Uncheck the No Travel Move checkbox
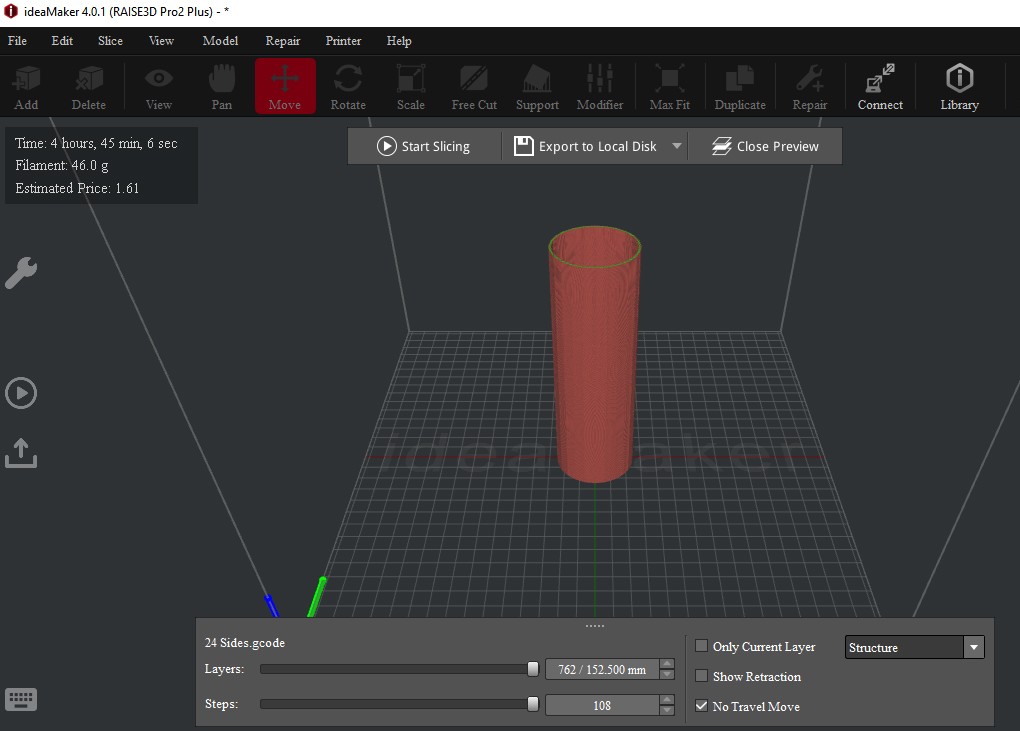 tap(701, 707)
